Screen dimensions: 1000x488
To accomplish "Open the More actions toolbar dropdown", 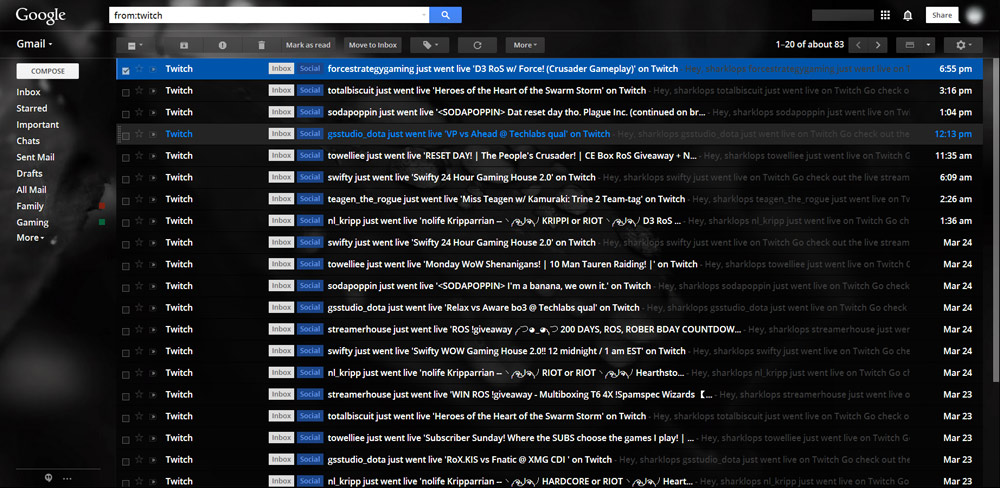I will click(525, 45).
